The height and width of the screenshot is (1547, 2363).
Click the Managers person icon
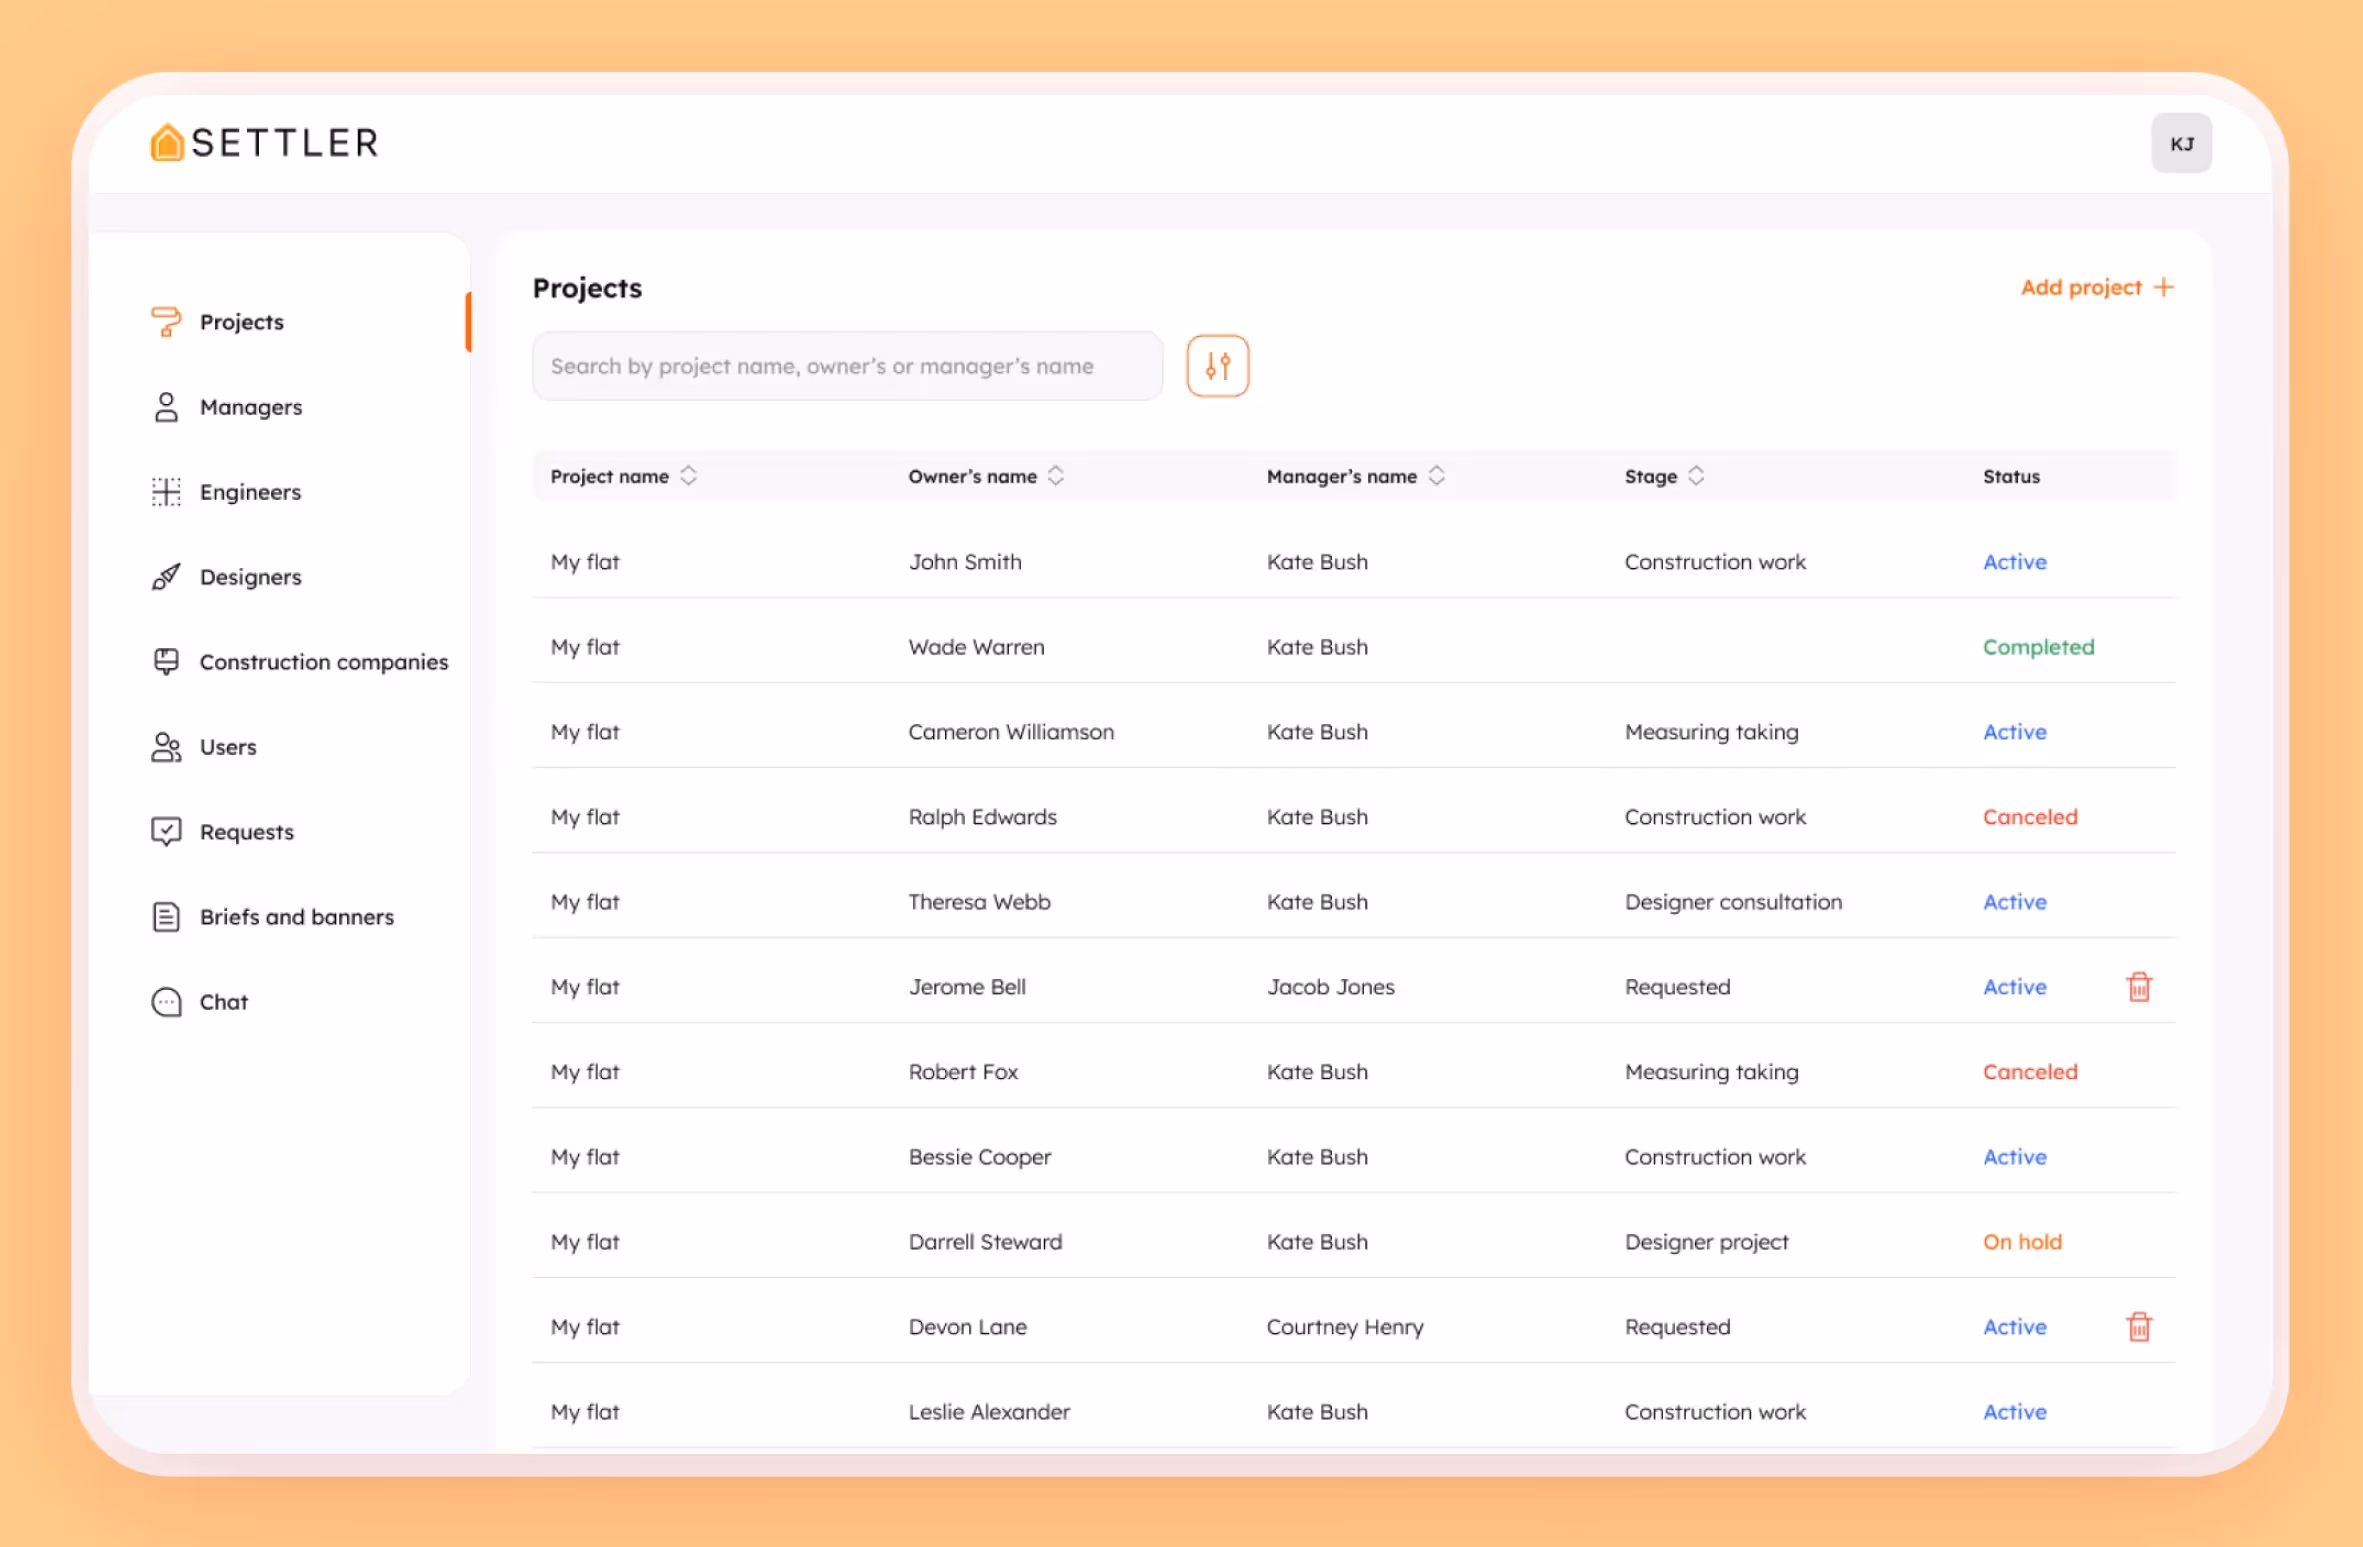pos(166,406)
